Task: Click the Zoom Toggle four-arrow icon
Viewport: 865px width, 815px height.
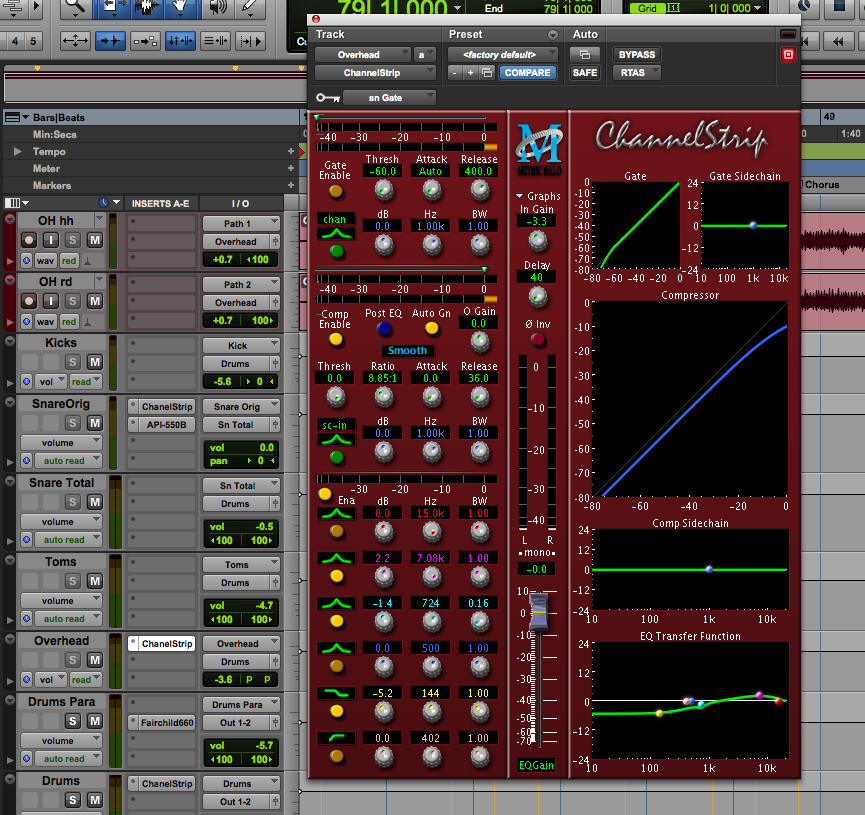Action: point(76,41)
